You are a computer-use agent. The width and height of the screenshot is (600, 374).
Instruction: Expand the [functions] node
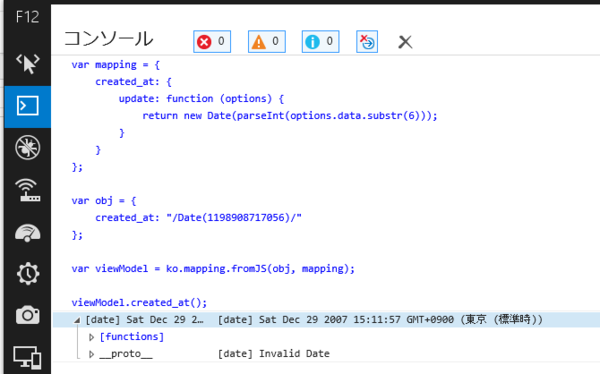[91, 337]
